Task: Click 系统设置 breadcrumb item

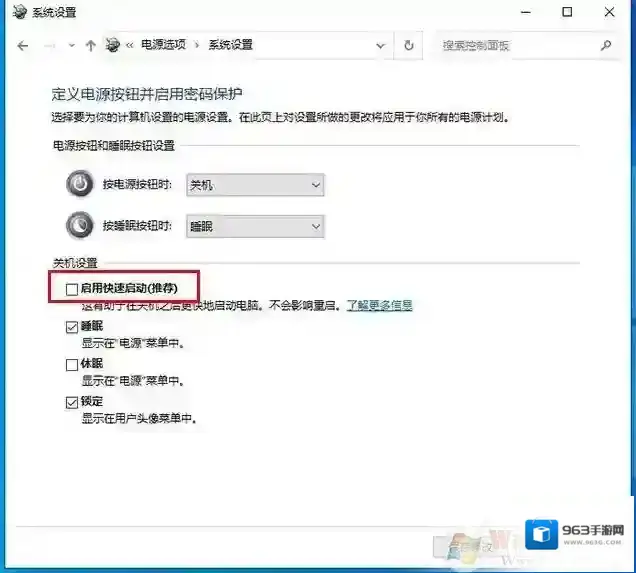Action: pos(231,45)
